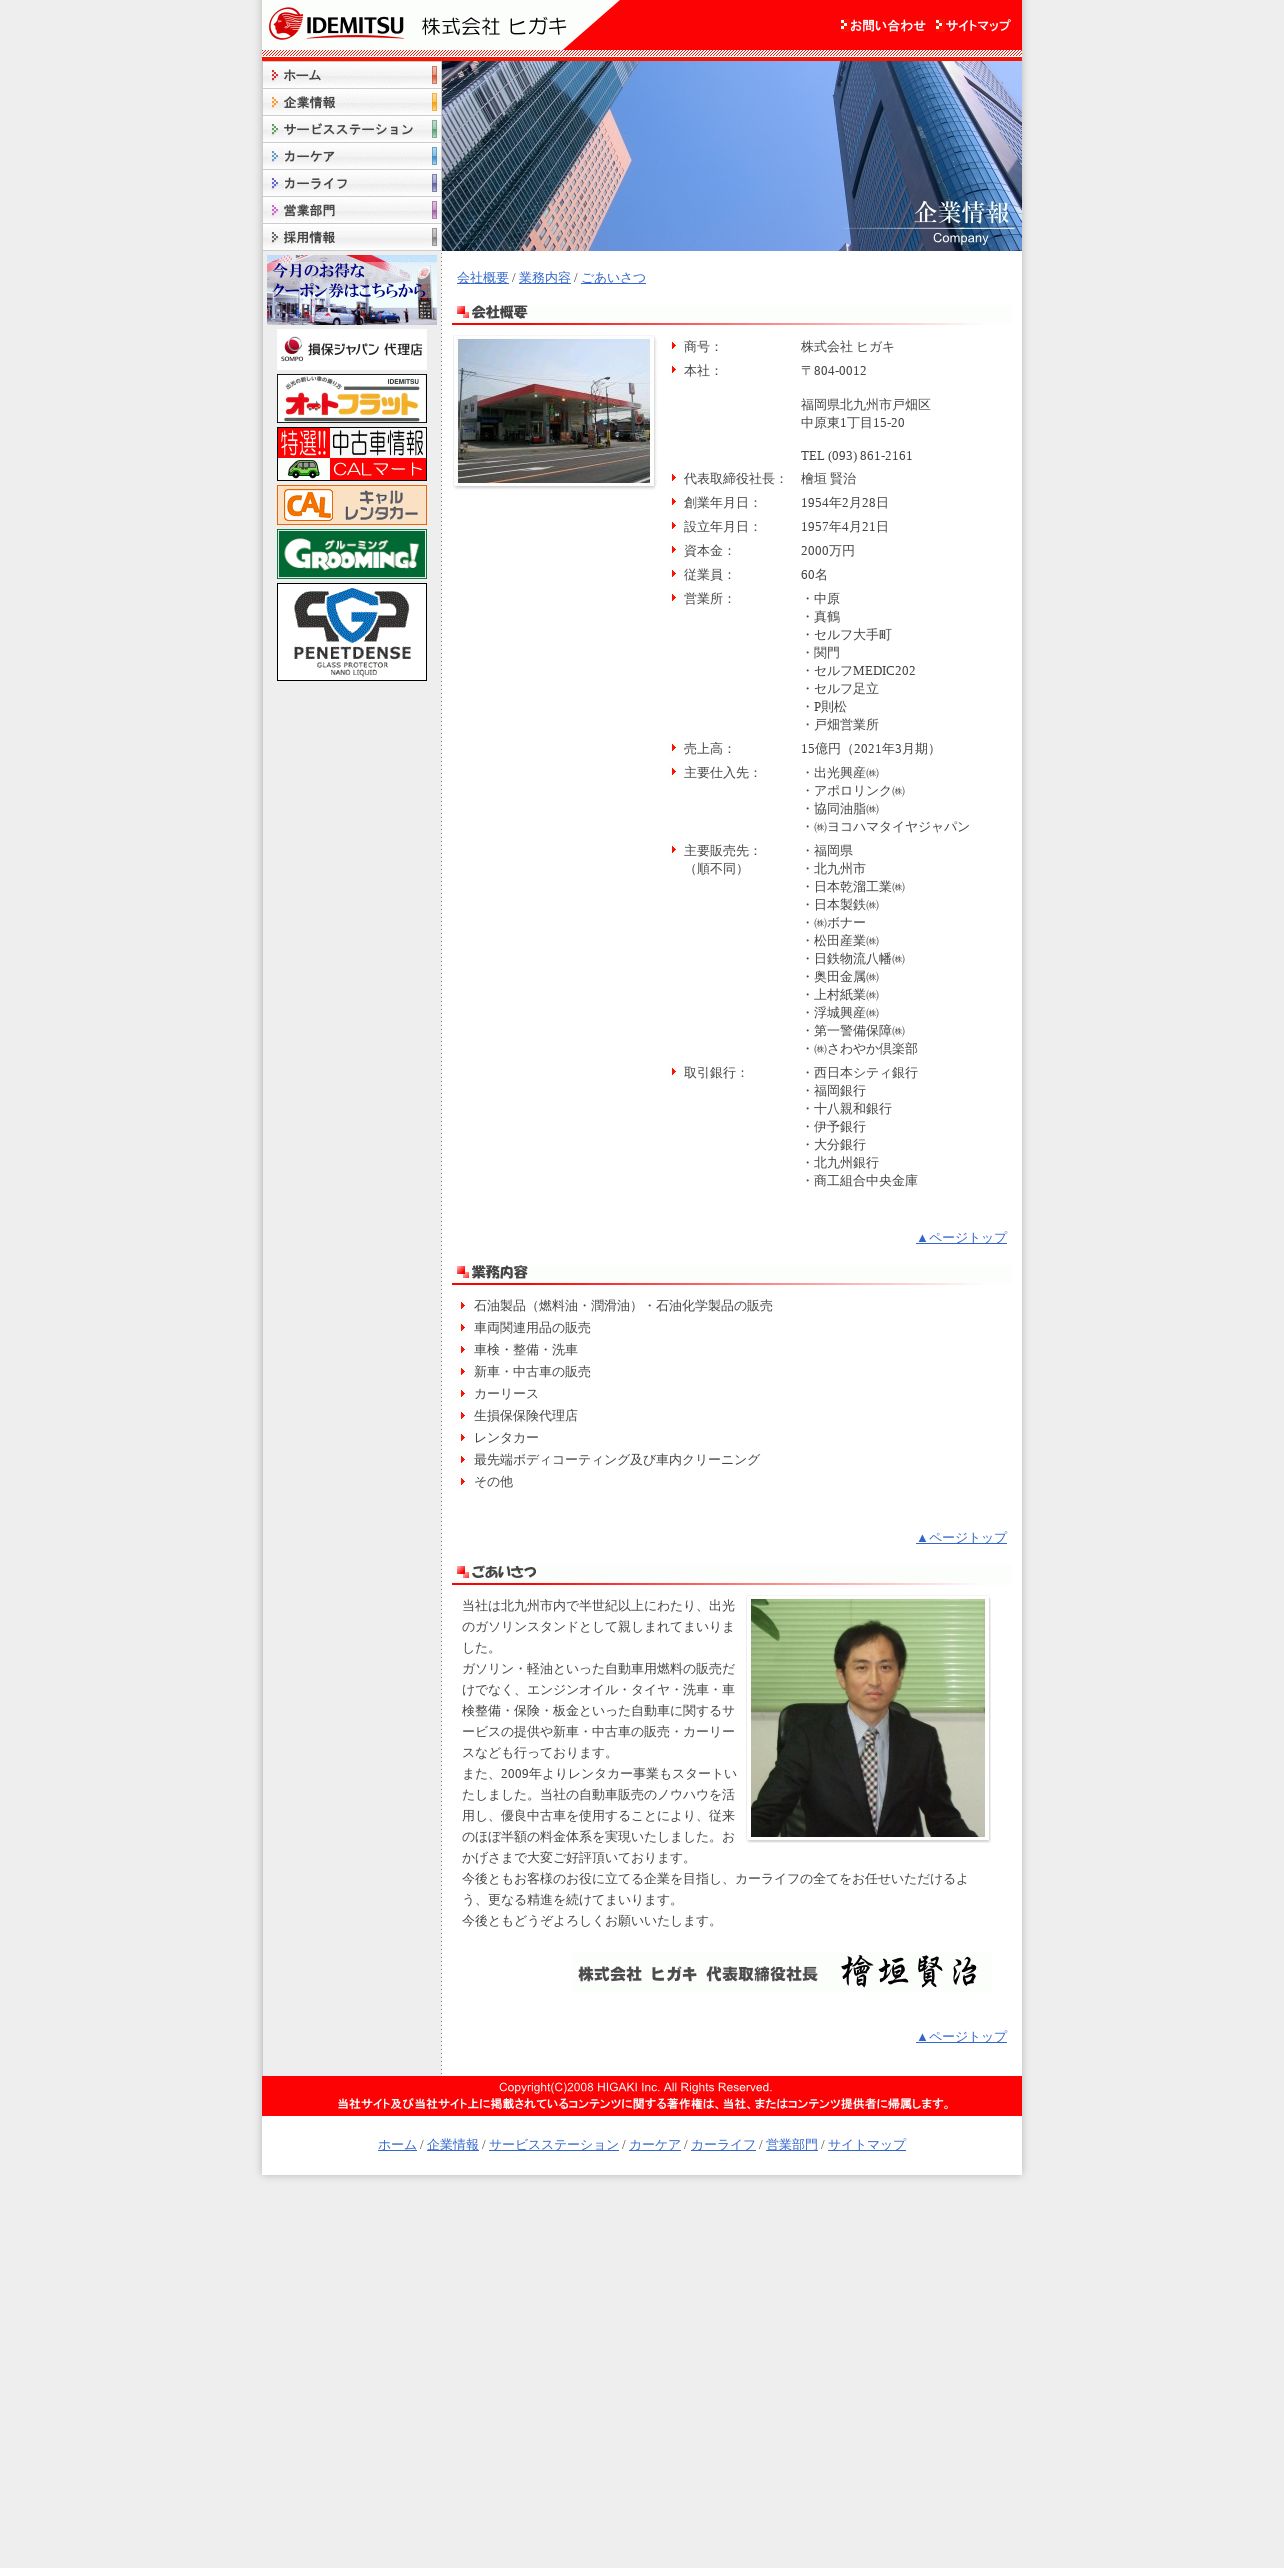The height and width of the screenshot is (2568, 1284).
Task: Open the サイトマップ header link
Action: pyautogui.click(x=972, y=25)
